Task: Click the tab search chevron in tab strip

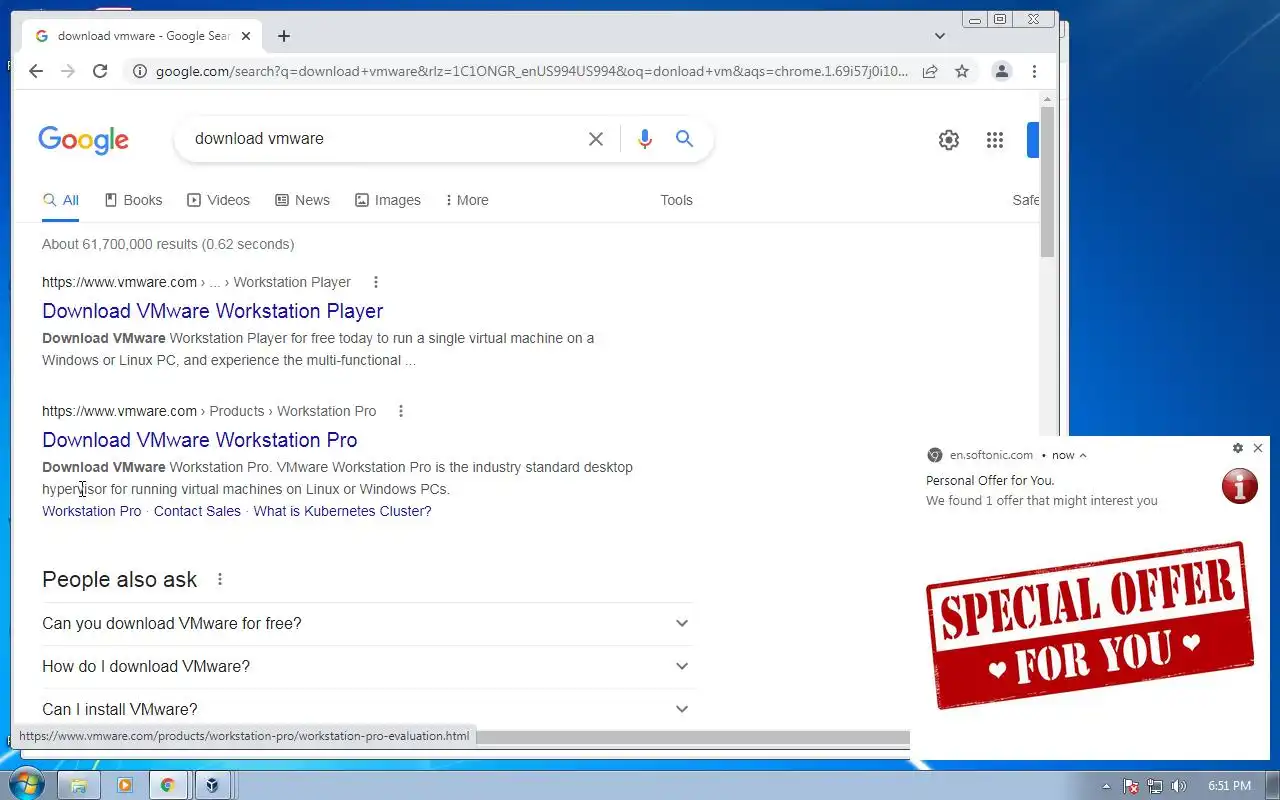Action: click(940, 36)
